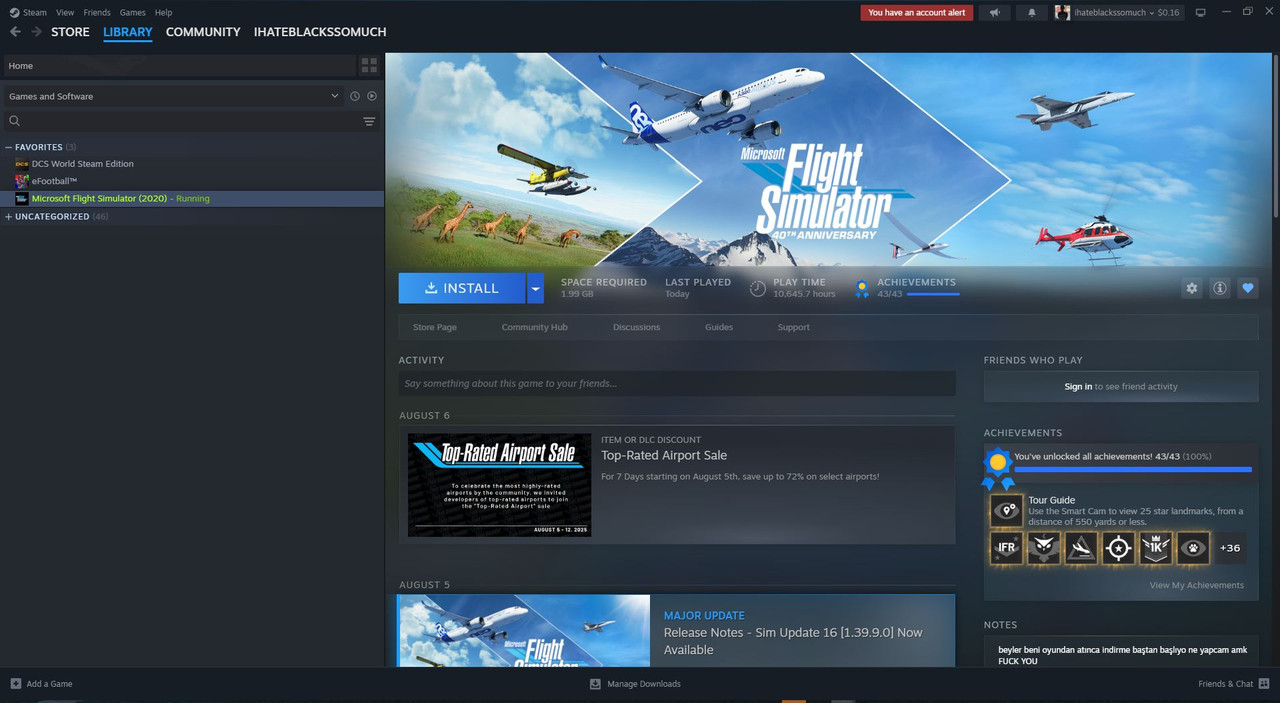The height and width of the screenshot is (703, 1280).
Task: Click the 1K crown achievement badge
Action: (1155, 548)
